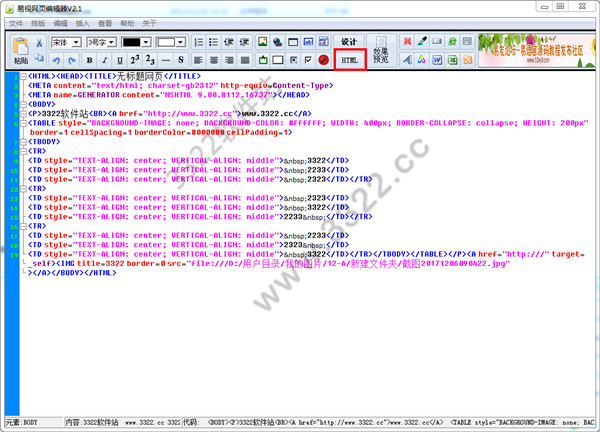Click the status bar 内容:3322软件站 field

(x=122, y=422)
